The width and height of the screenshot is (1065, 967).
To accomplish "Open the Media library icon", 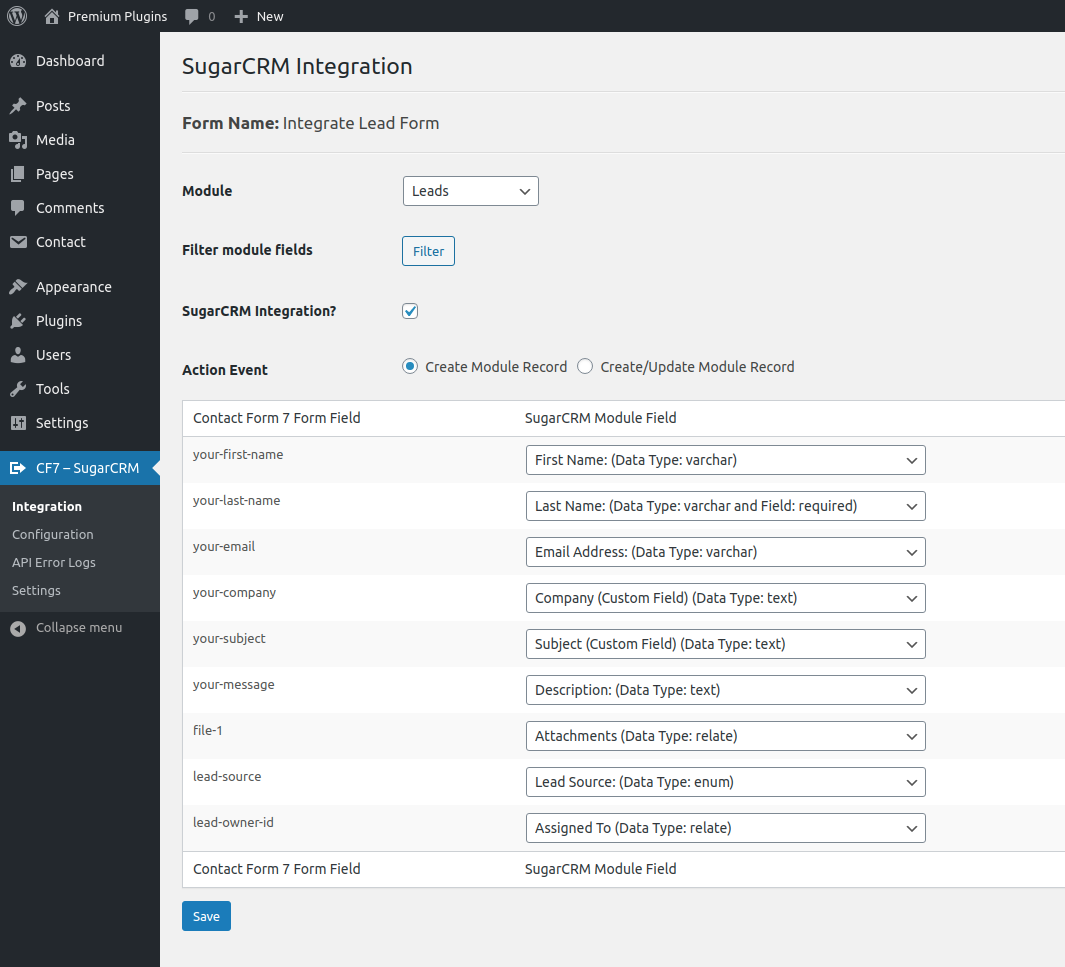I will click(x=20, y=140).
